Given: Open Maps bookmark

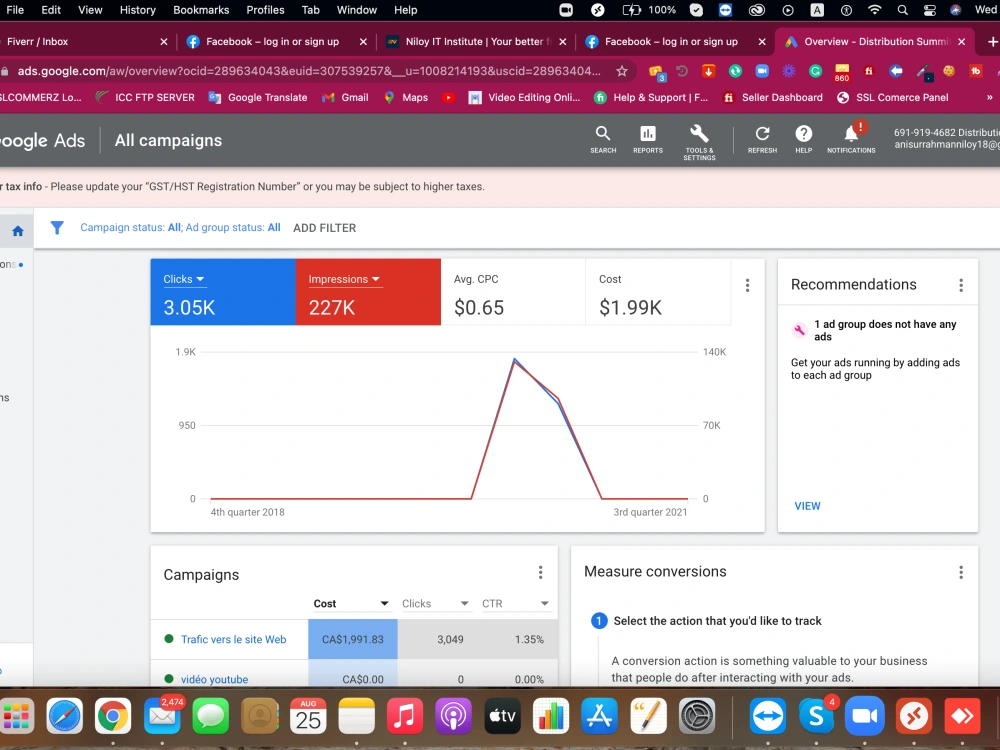Looking at the screenshot, I should (x=406, y=98).
